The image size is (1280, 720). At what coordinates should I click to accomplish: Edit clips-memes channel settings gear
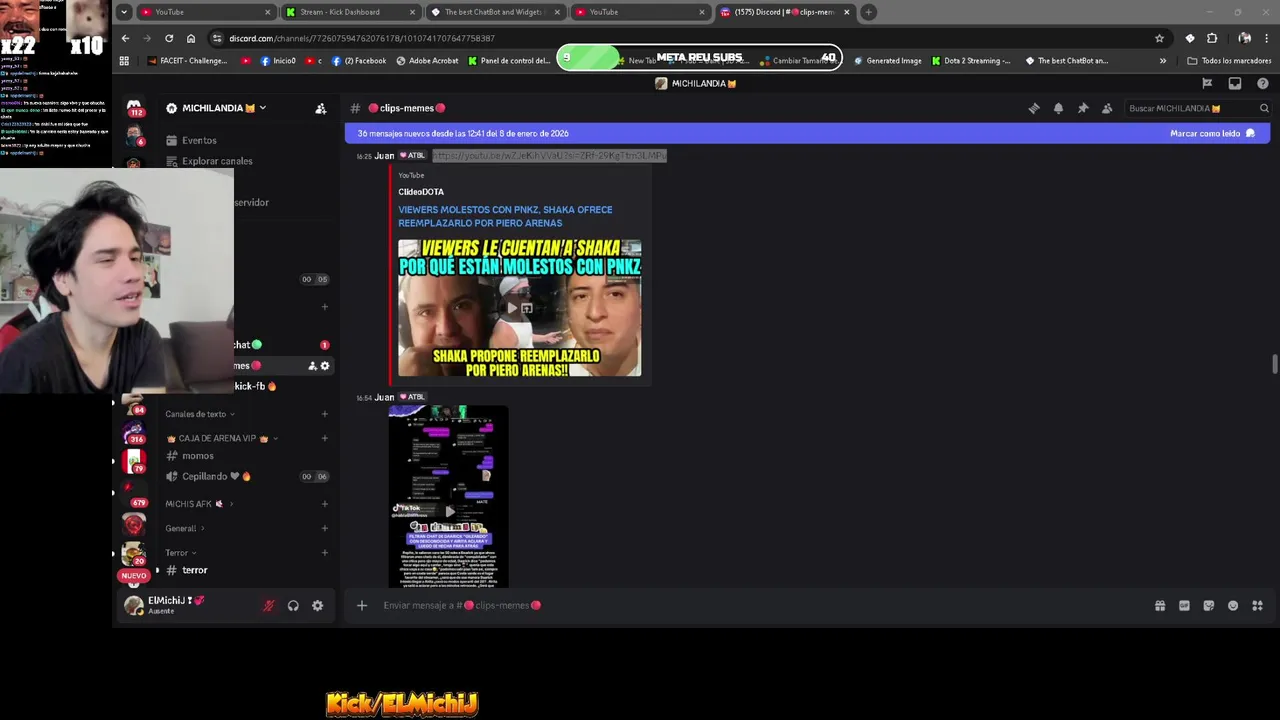click(325, 366)
